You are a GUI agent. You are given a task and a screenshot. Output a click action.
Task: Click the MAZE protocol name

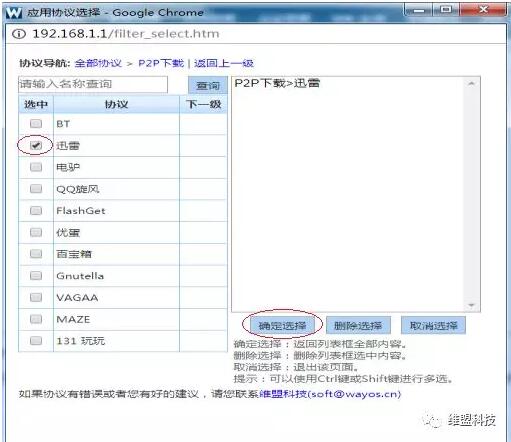[73, 319]
